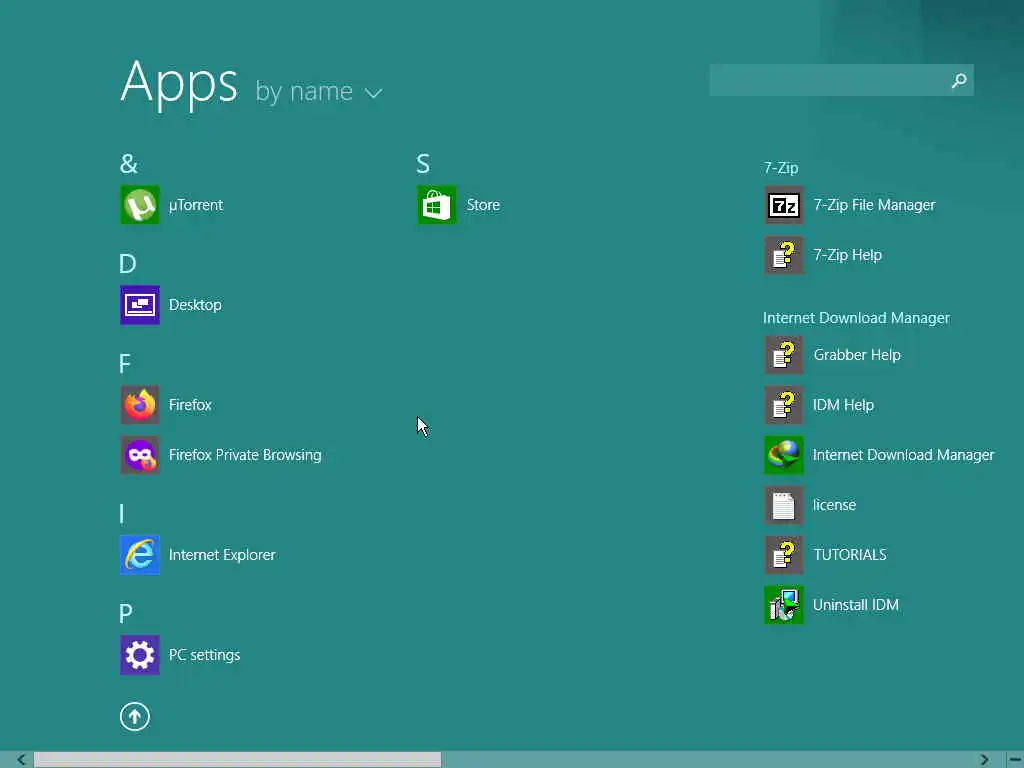Open the Store shopping bag icon
The height and width of the screenshot is (768, 1024).
pyautogui.click(x=437, y=205)
